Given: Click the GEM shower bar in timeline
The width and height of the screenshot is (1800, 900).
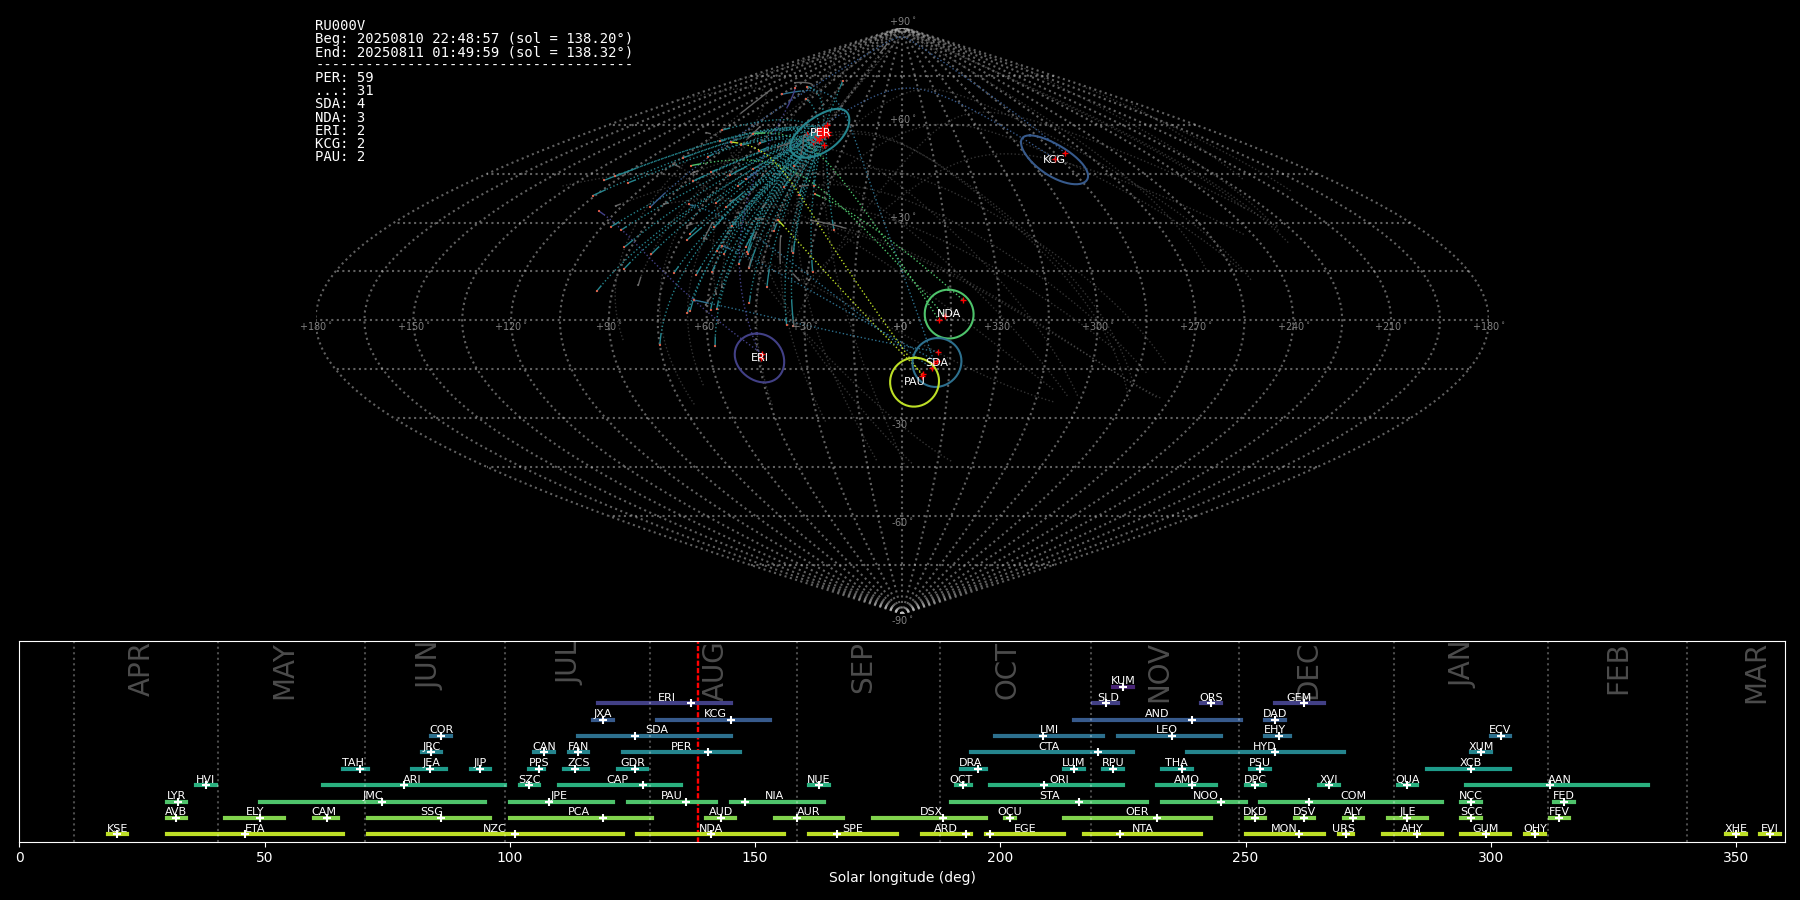Looking at the screenshot, I should point(1299,703).
